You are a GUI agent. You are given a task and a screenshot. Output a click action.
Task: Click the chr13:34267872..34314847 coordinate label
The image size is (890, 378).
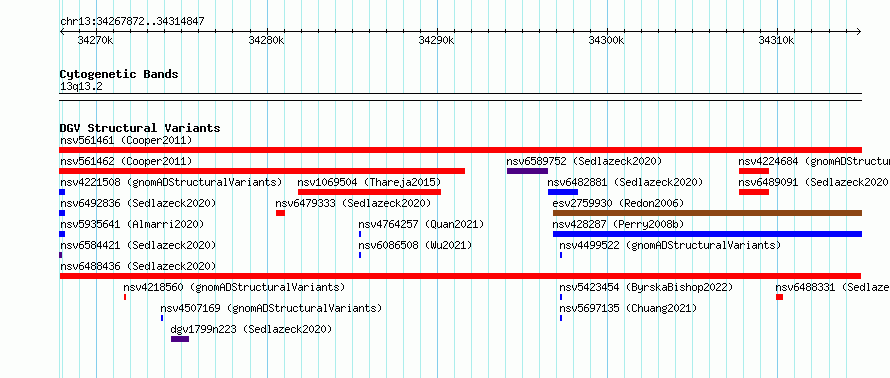[132, 22]
